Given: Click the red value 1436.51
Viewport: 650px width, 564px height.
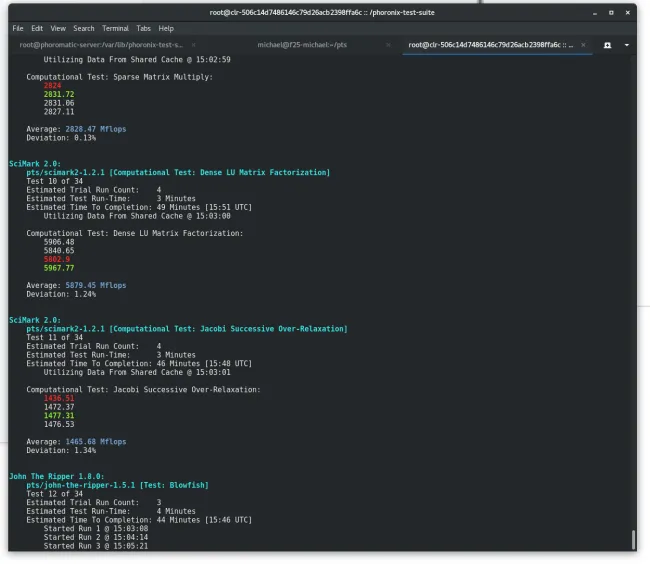Looking at the screenshot, I should [59, 398].
